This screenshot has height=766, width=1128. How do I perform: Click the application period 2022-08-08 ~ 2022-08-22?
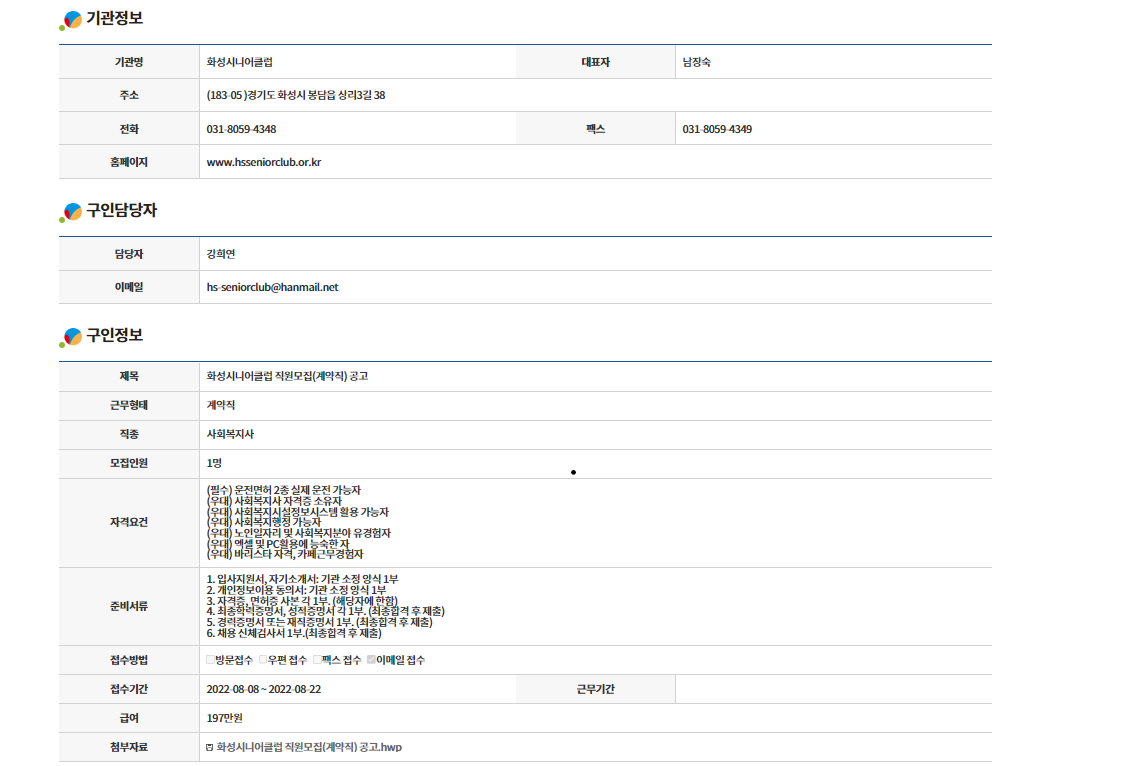click(263, 689)
